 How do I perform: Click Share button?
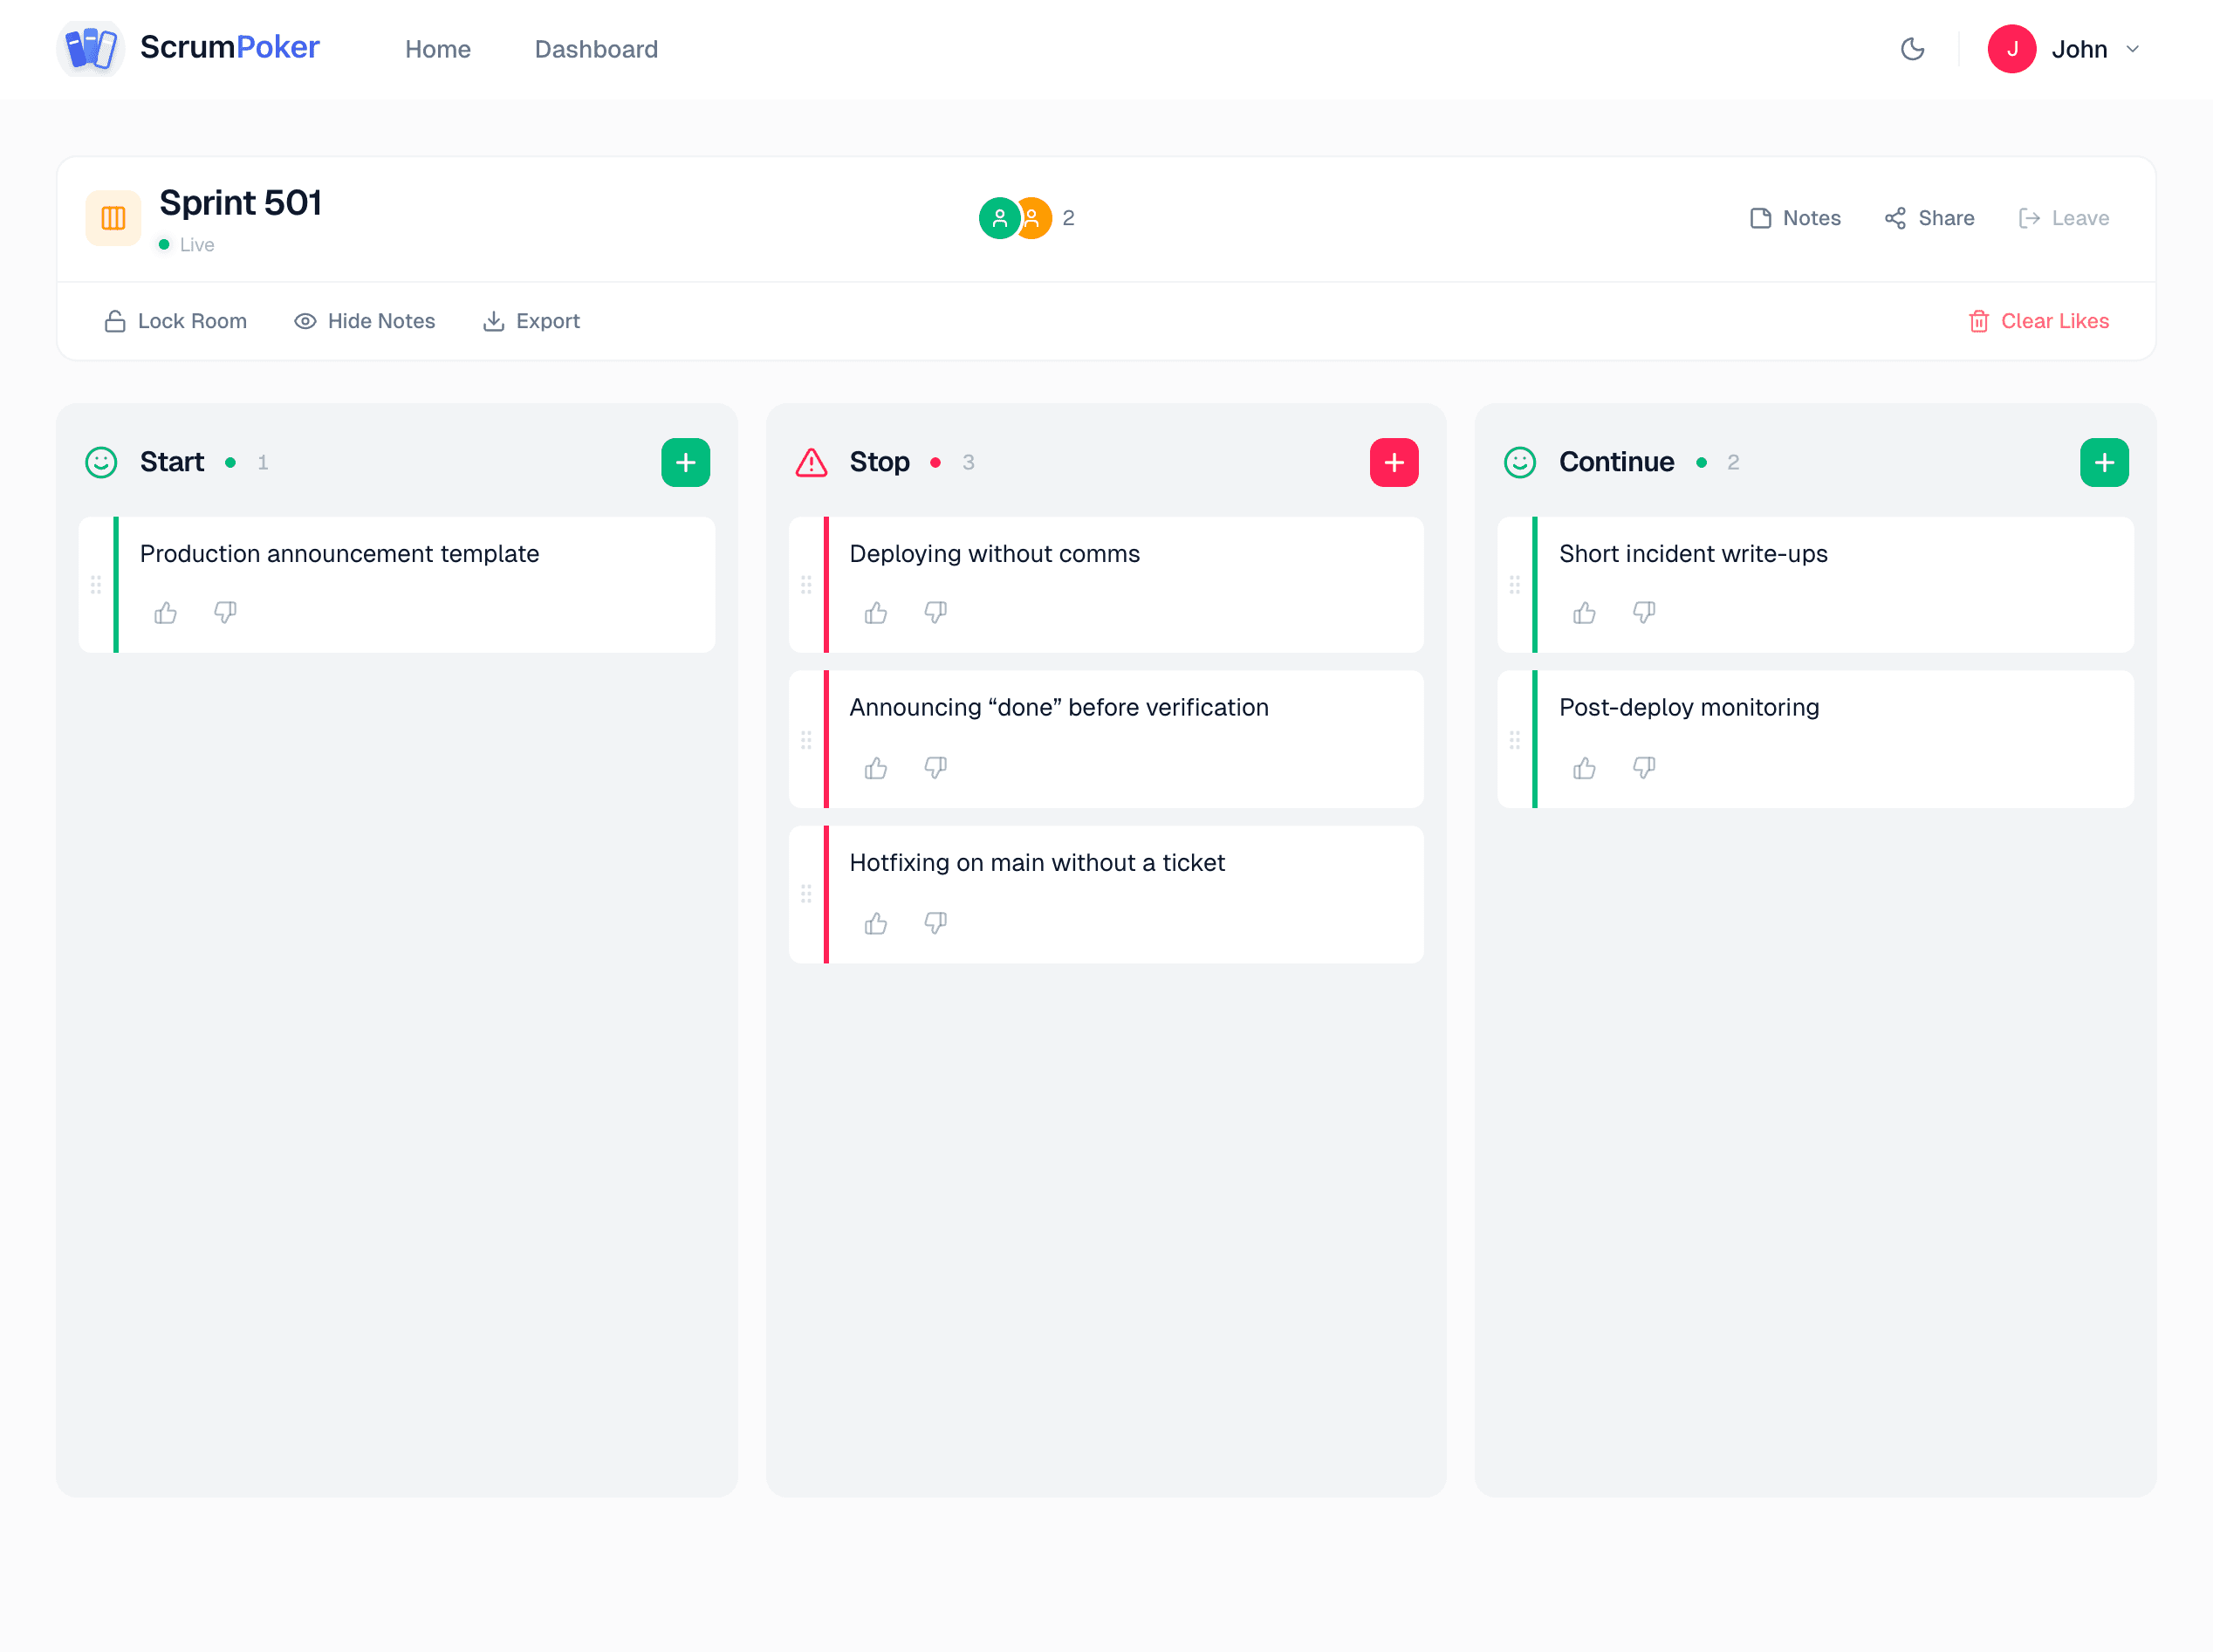(x=1929, y=218)
